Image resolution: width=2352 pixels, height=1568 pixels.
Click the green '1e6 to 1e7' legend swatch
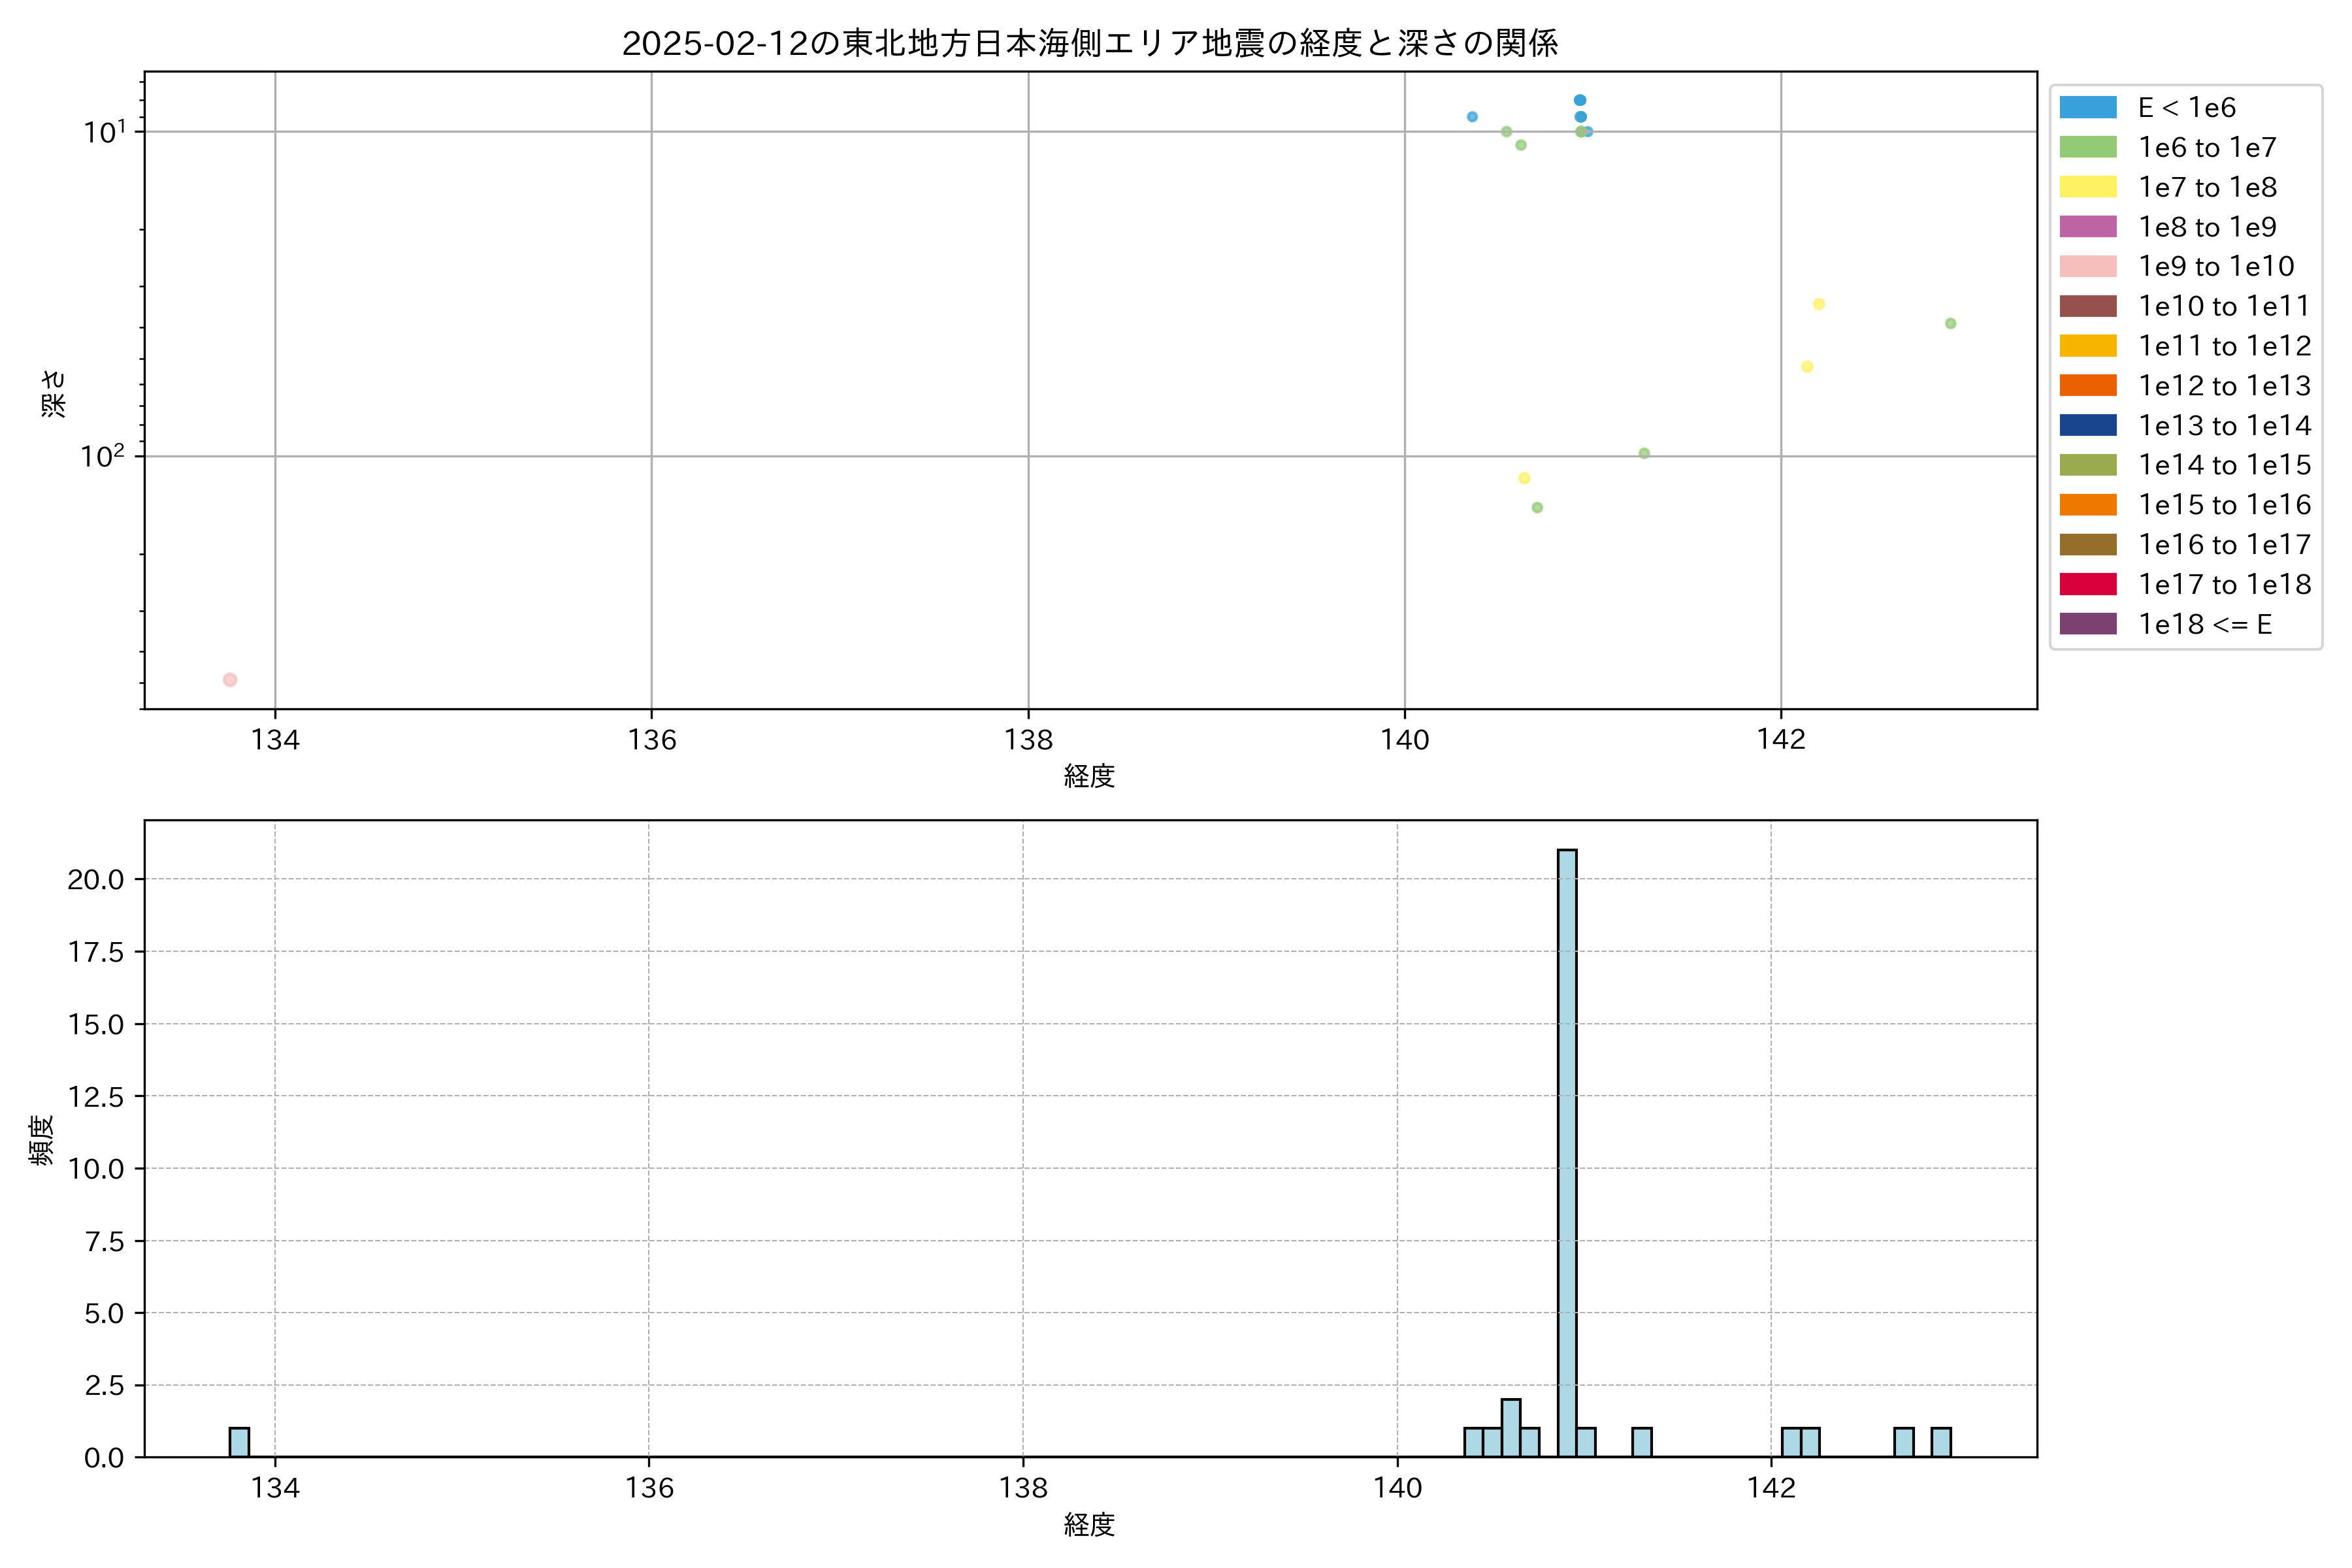(x=2088, y=148)
